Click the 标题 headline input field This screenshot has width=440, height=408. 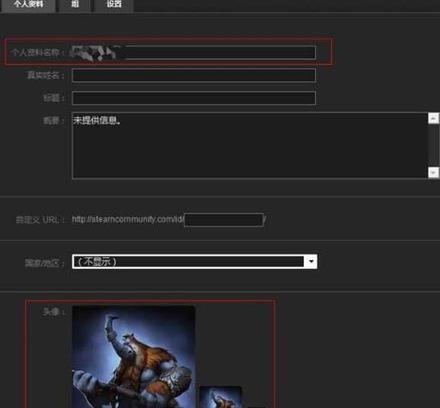(x=194, y=98)
